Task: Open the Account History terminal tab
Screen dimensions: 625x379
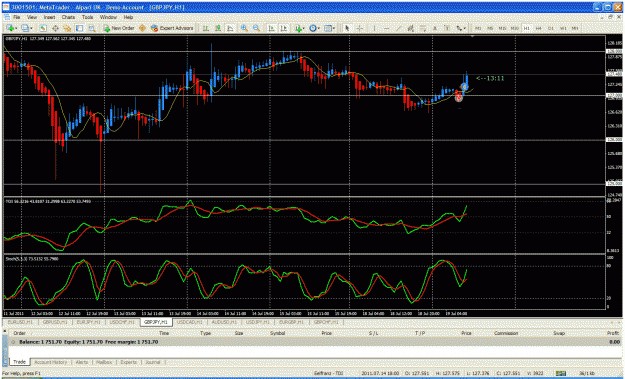Action: (x=51, y=362)
